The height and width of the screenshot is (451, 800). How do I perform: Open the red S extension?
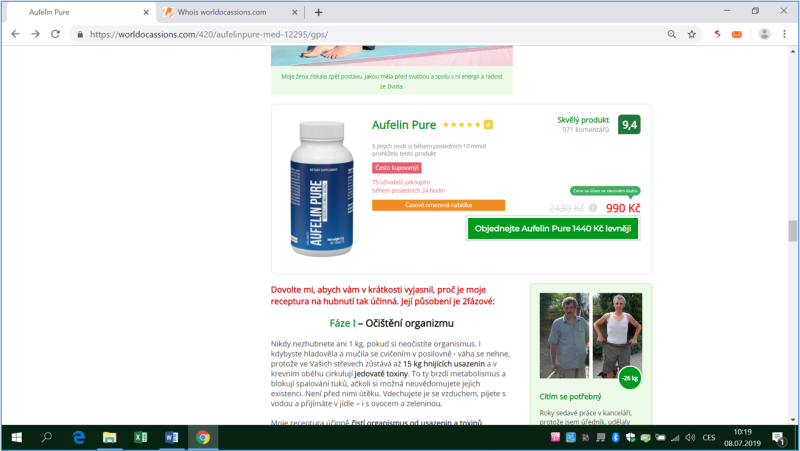tap(717, 34)
